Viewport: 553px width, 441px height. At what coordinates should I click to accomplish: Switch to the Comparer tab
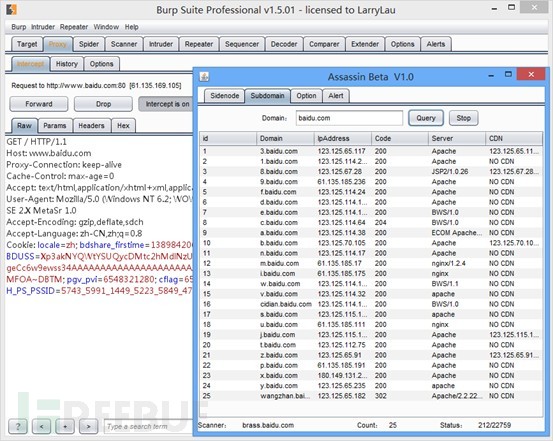(324, 44)
